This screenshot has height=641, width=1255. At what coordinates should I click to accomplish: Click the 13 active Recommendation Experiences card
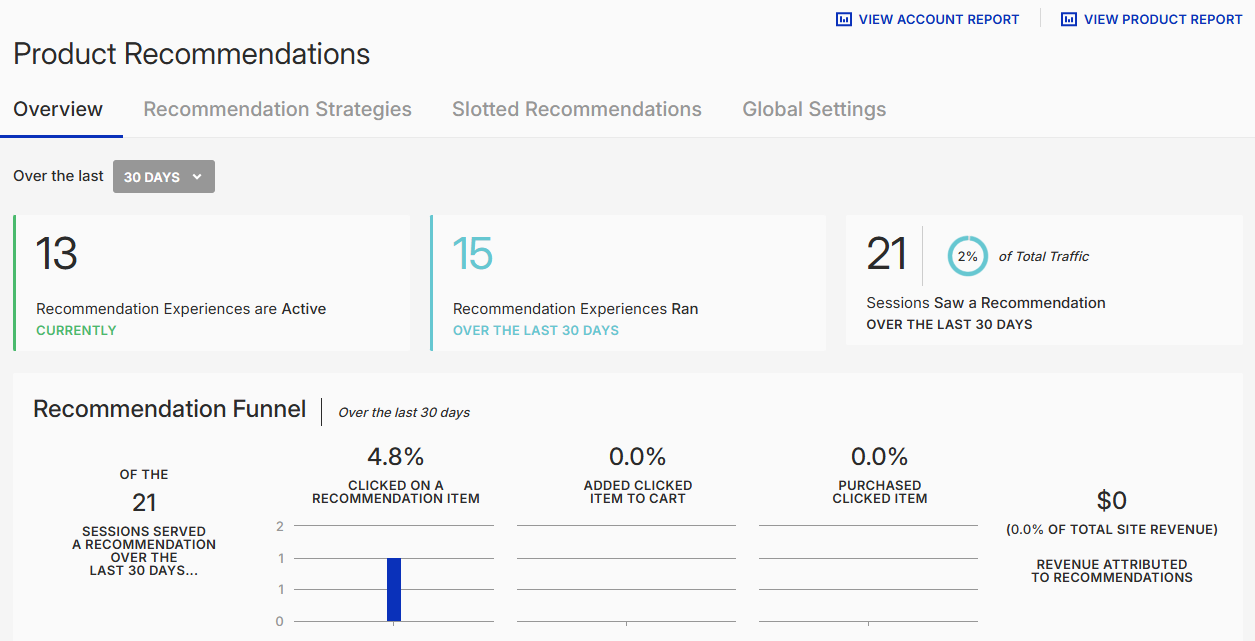(212, 283)
